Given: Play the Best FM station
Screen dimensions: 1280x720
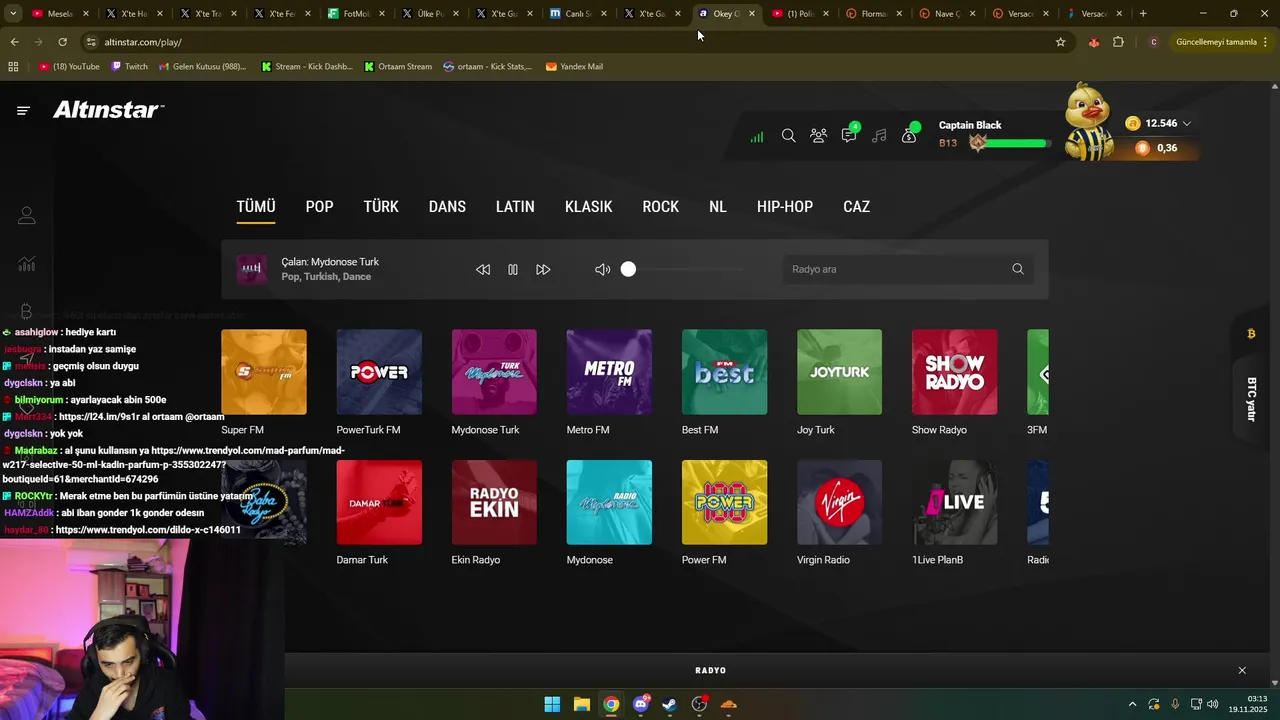Looking at the screenshot, I should (724, 372).
